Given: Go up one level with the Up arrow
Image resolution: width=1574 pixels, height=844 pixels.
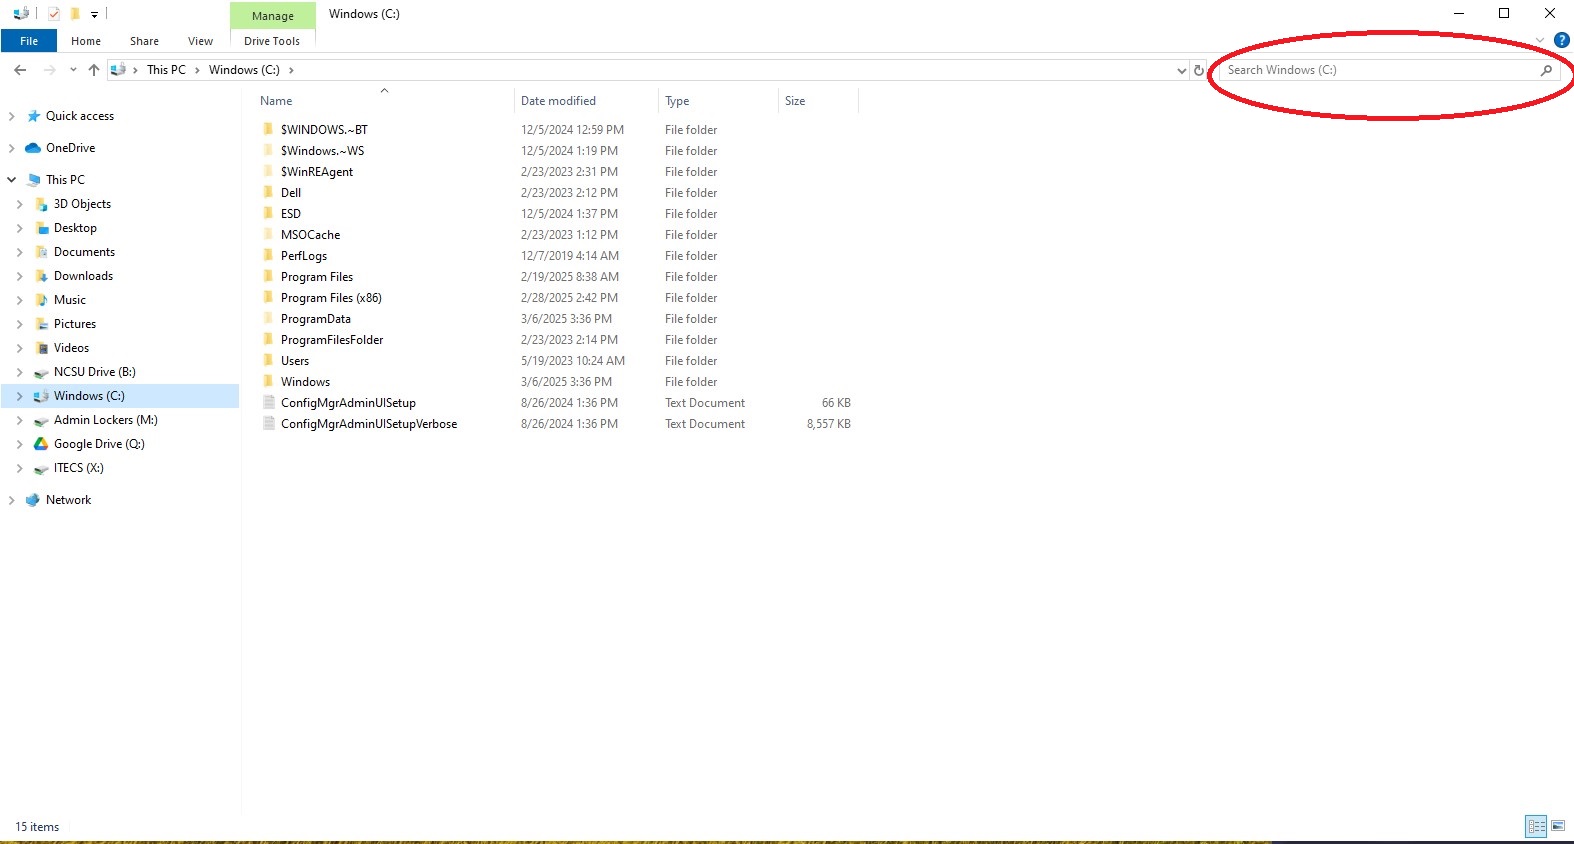Looking at the screenshot, I should click(x=94, y=70).
